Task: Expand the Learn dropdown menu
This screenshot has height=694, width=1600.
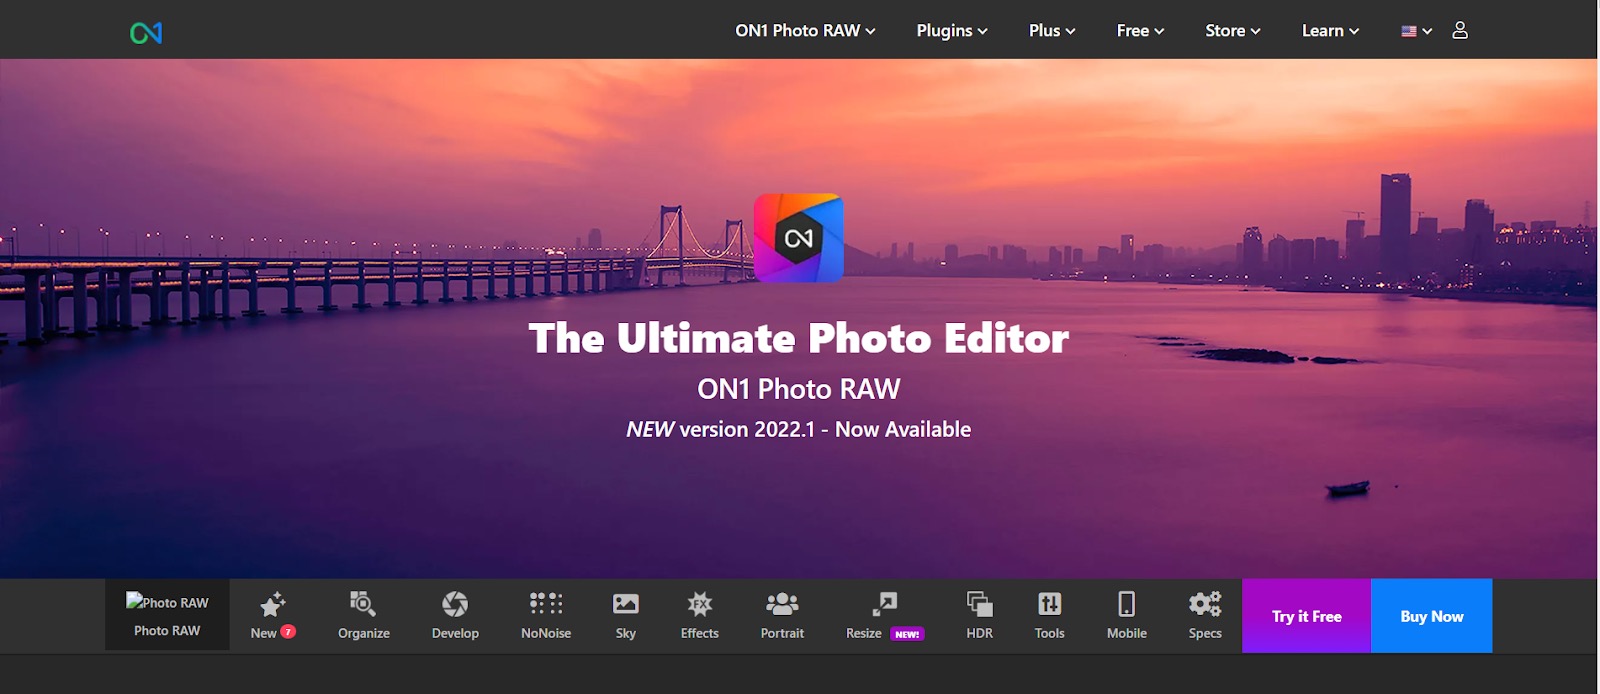Action: [1330, 31]
